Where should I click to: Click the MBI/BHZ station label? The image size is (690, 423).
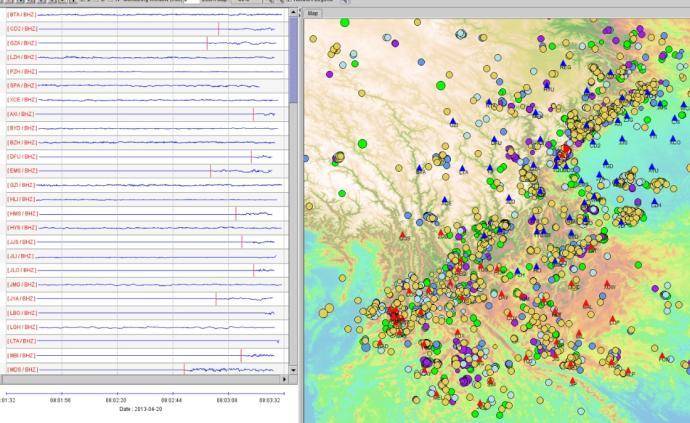pos(21,355)
